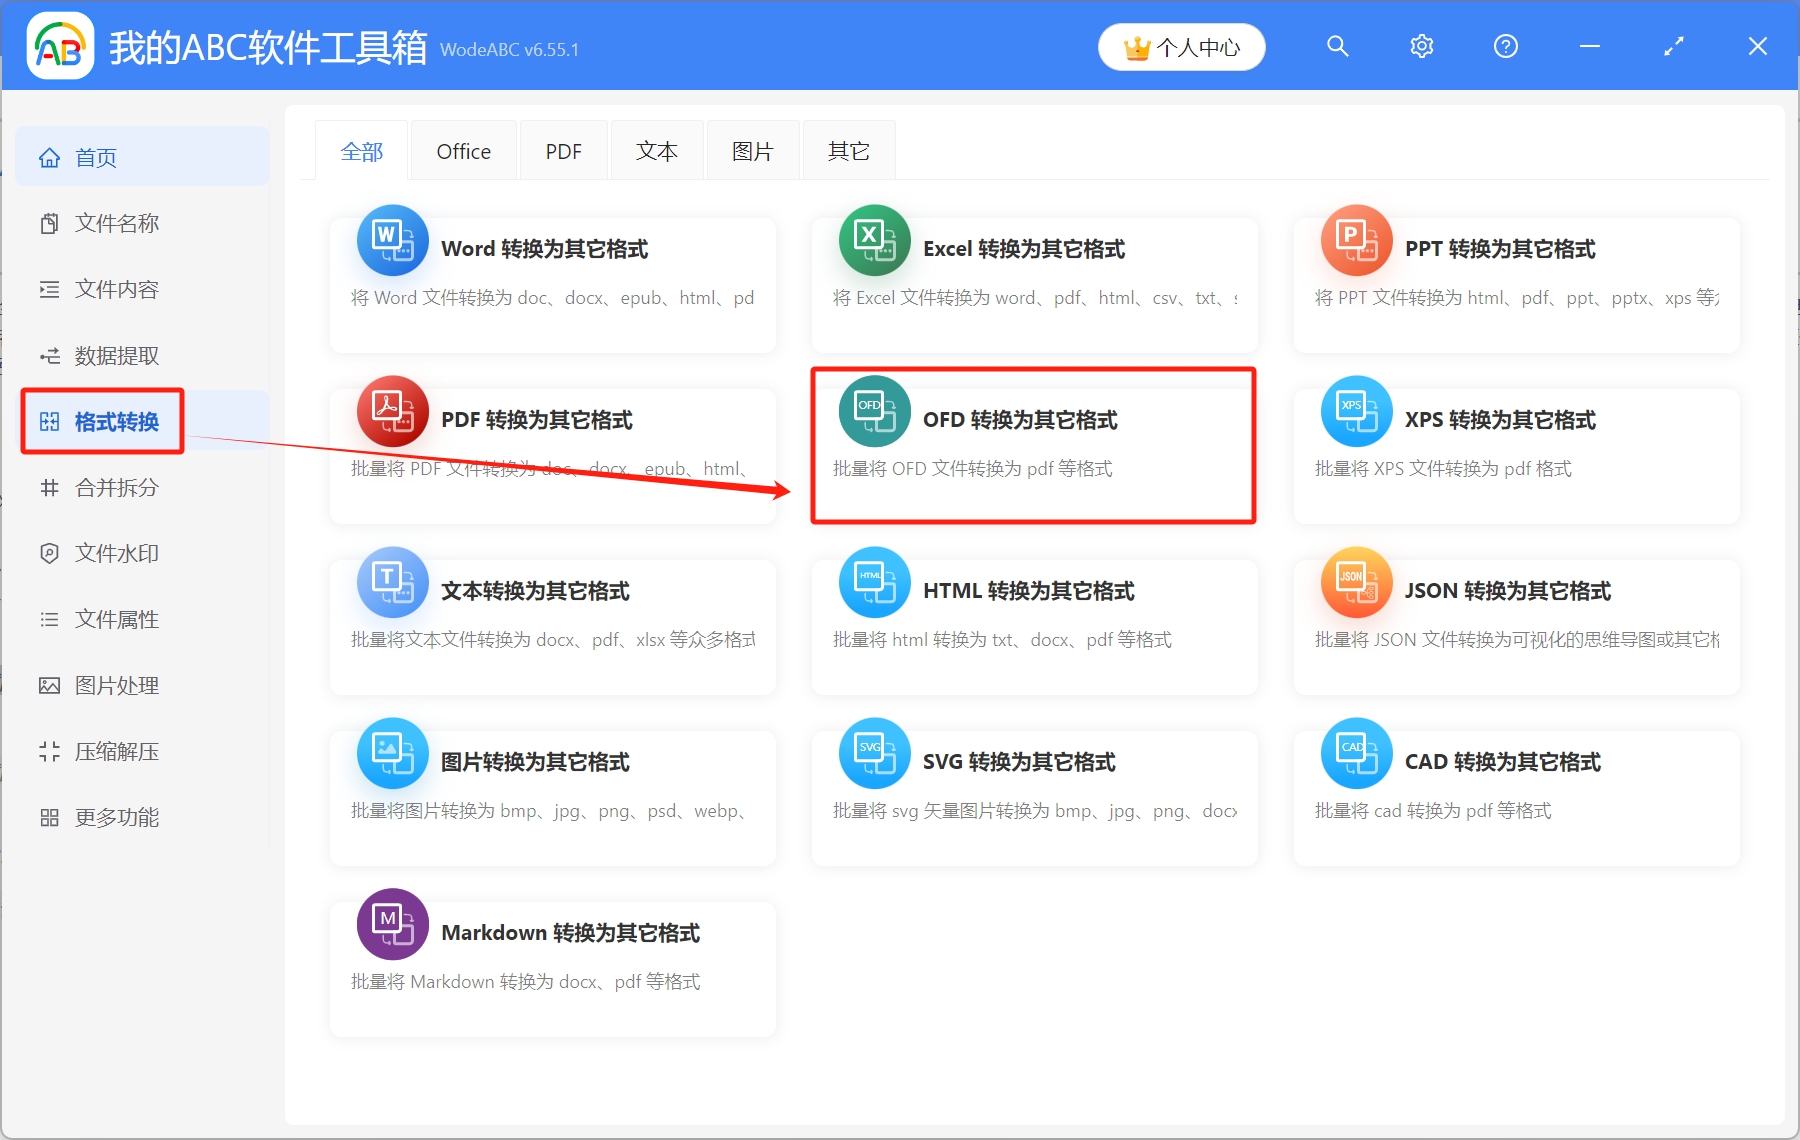Click the Markdown conversion icon
Image resolution: width=1800 pixels, height=1140 pixels.
(392, 924)
